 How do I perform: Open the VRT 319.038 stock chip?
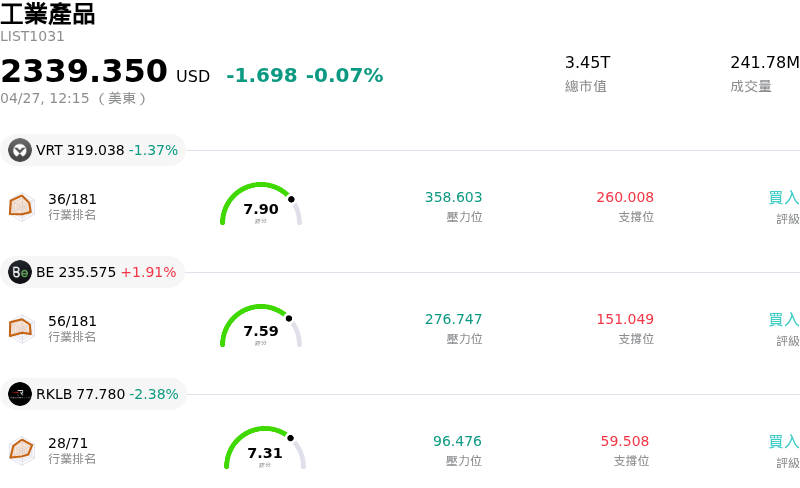point(94,150)
